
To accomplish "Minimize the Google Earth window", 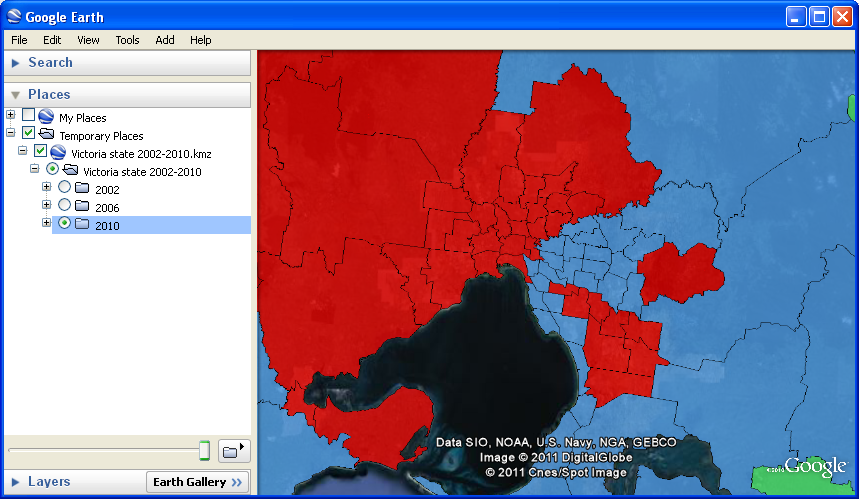I will (x=795, y=16).
